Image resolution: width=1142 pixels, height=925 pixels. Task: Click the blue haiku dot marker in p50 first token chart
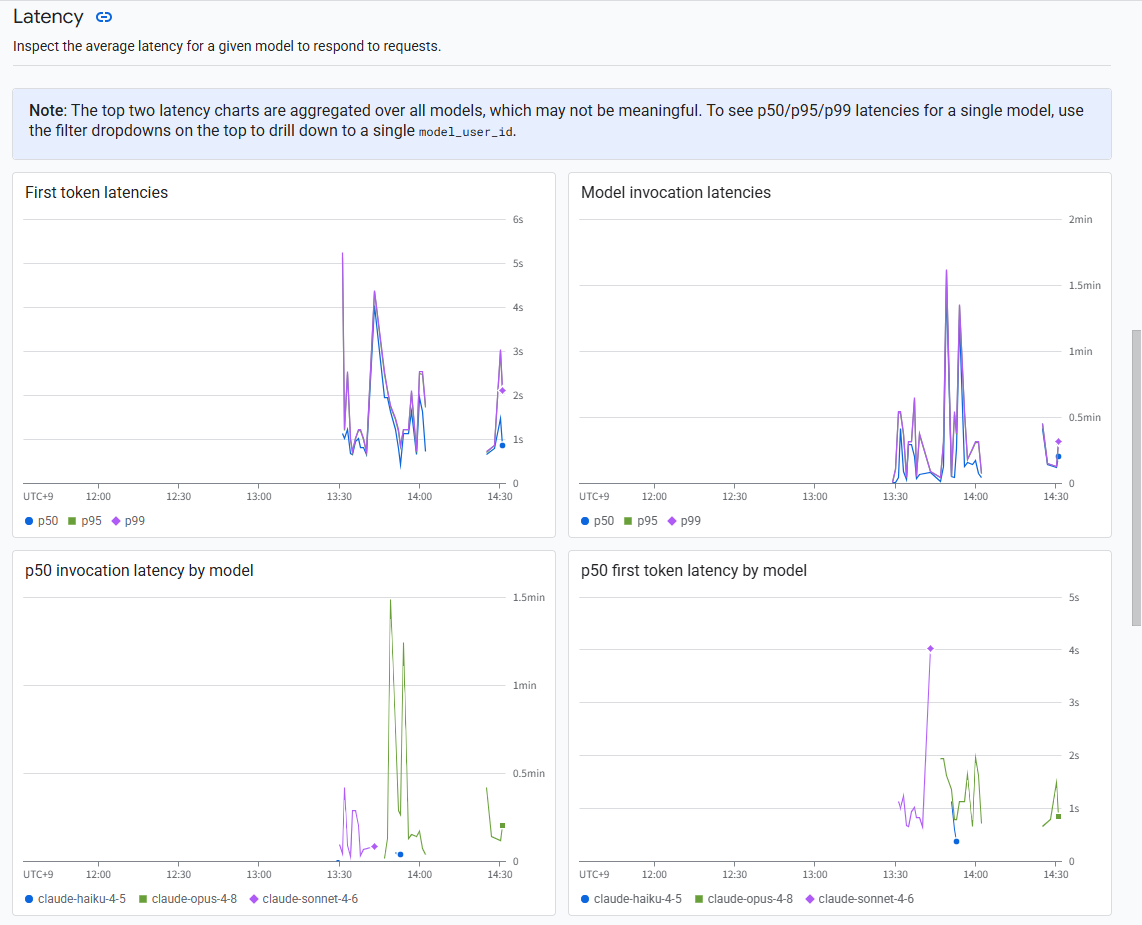(x=956, y=841)
